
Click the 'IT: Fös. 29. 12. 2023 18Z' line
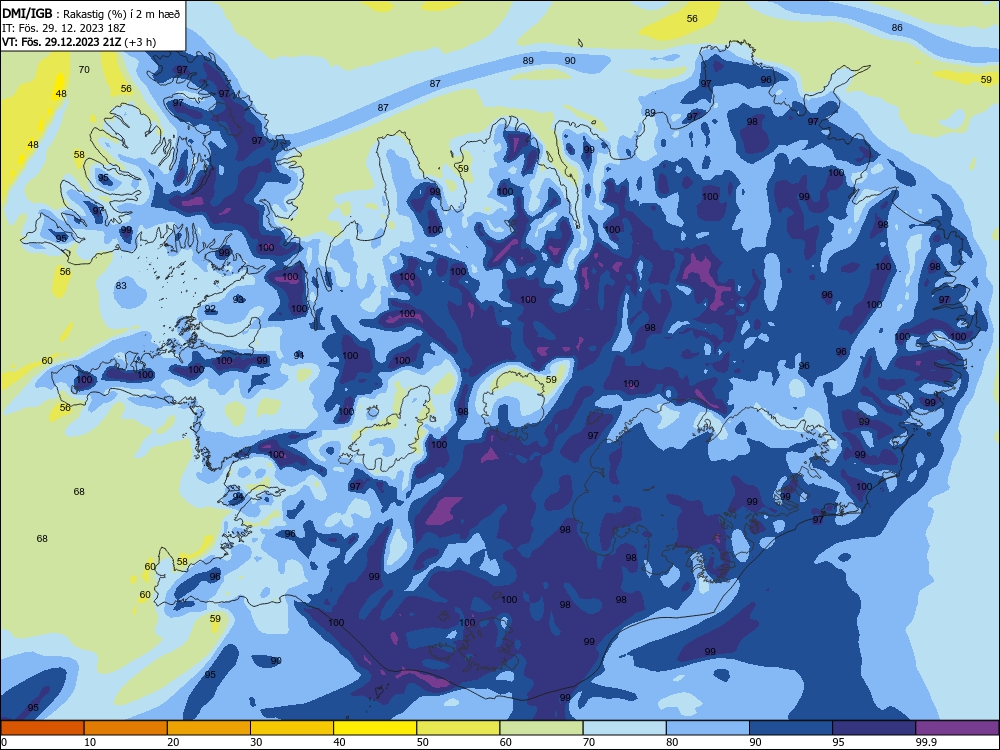[64, 28]
